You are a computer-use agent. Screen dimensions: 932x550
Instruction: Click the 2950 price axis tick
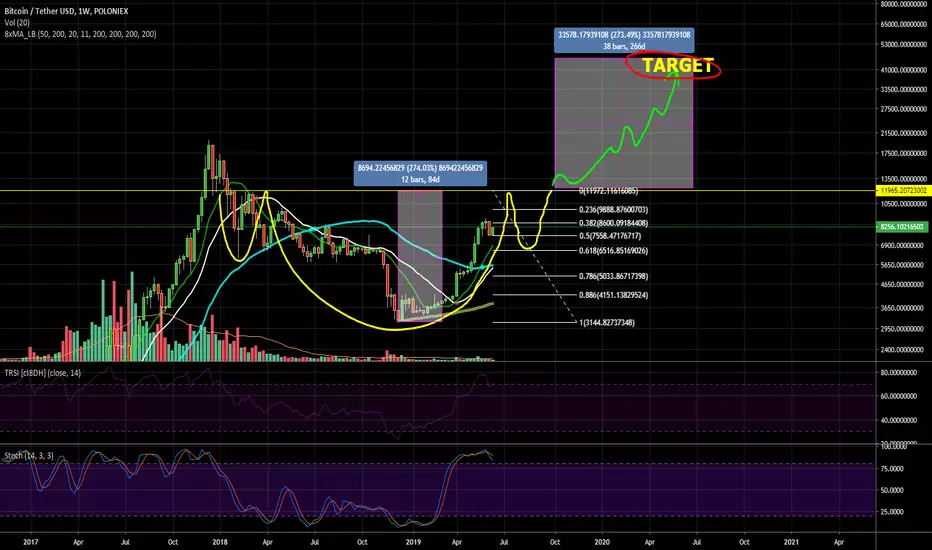point(903,329)
